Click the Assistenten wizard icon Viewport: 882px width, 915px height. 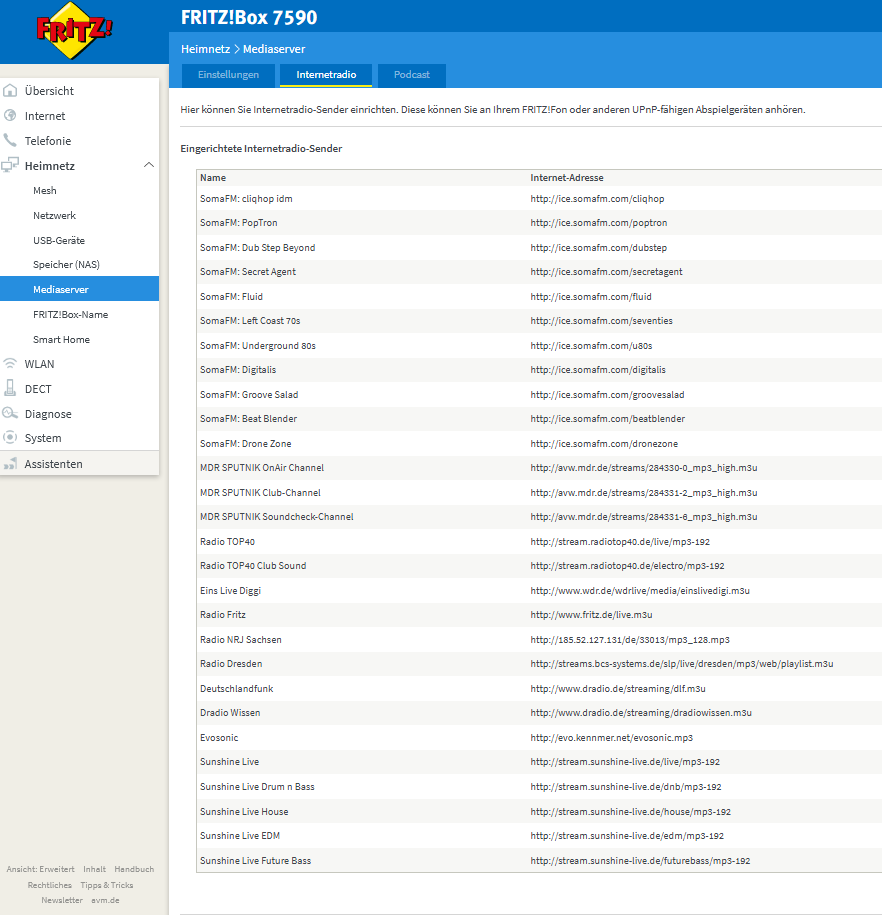click(x=9, y=464)
